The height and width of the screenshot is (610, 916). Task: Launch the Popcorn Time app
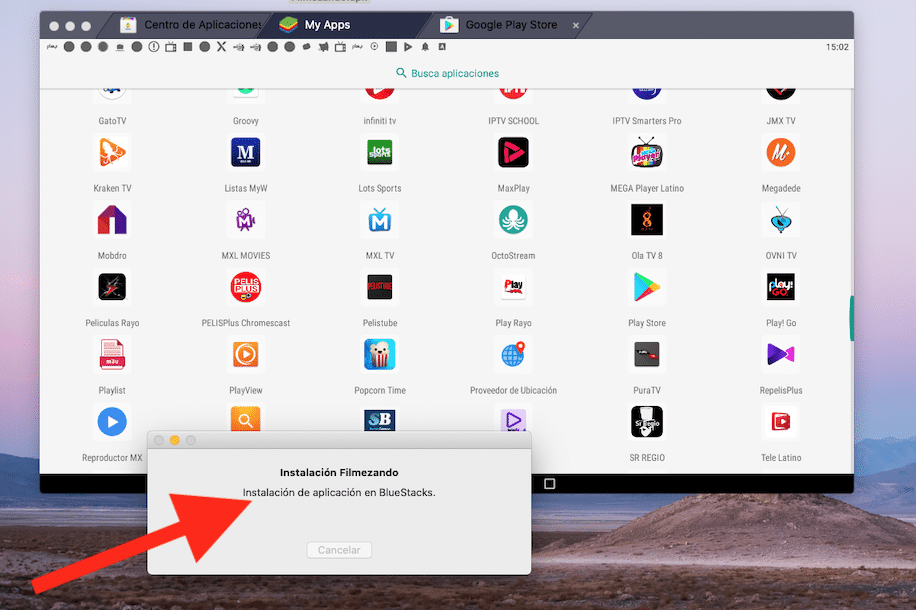[x=379, y=355]
